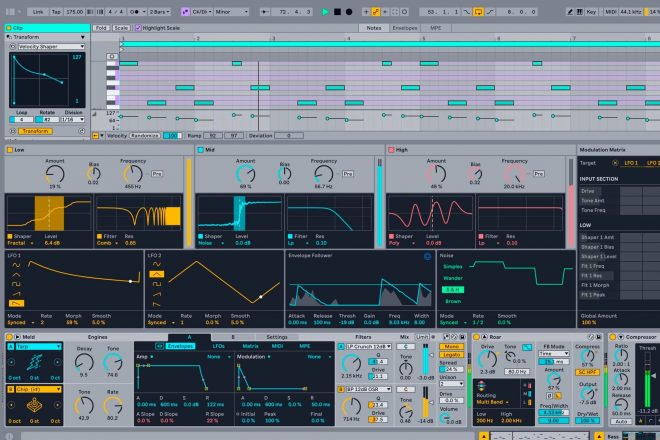Click the Follow playback arrow icon
The image size is (660, 440).
(265, 12)
